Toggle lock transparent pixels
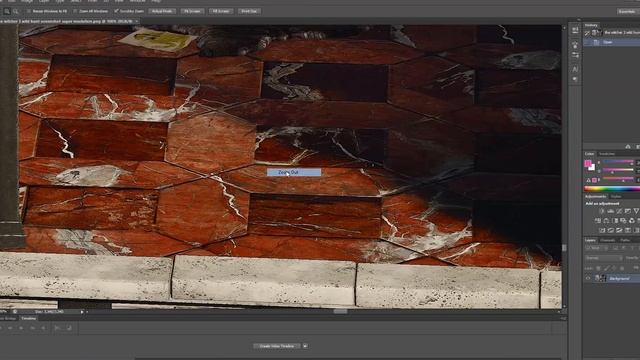 coord(598,268)
